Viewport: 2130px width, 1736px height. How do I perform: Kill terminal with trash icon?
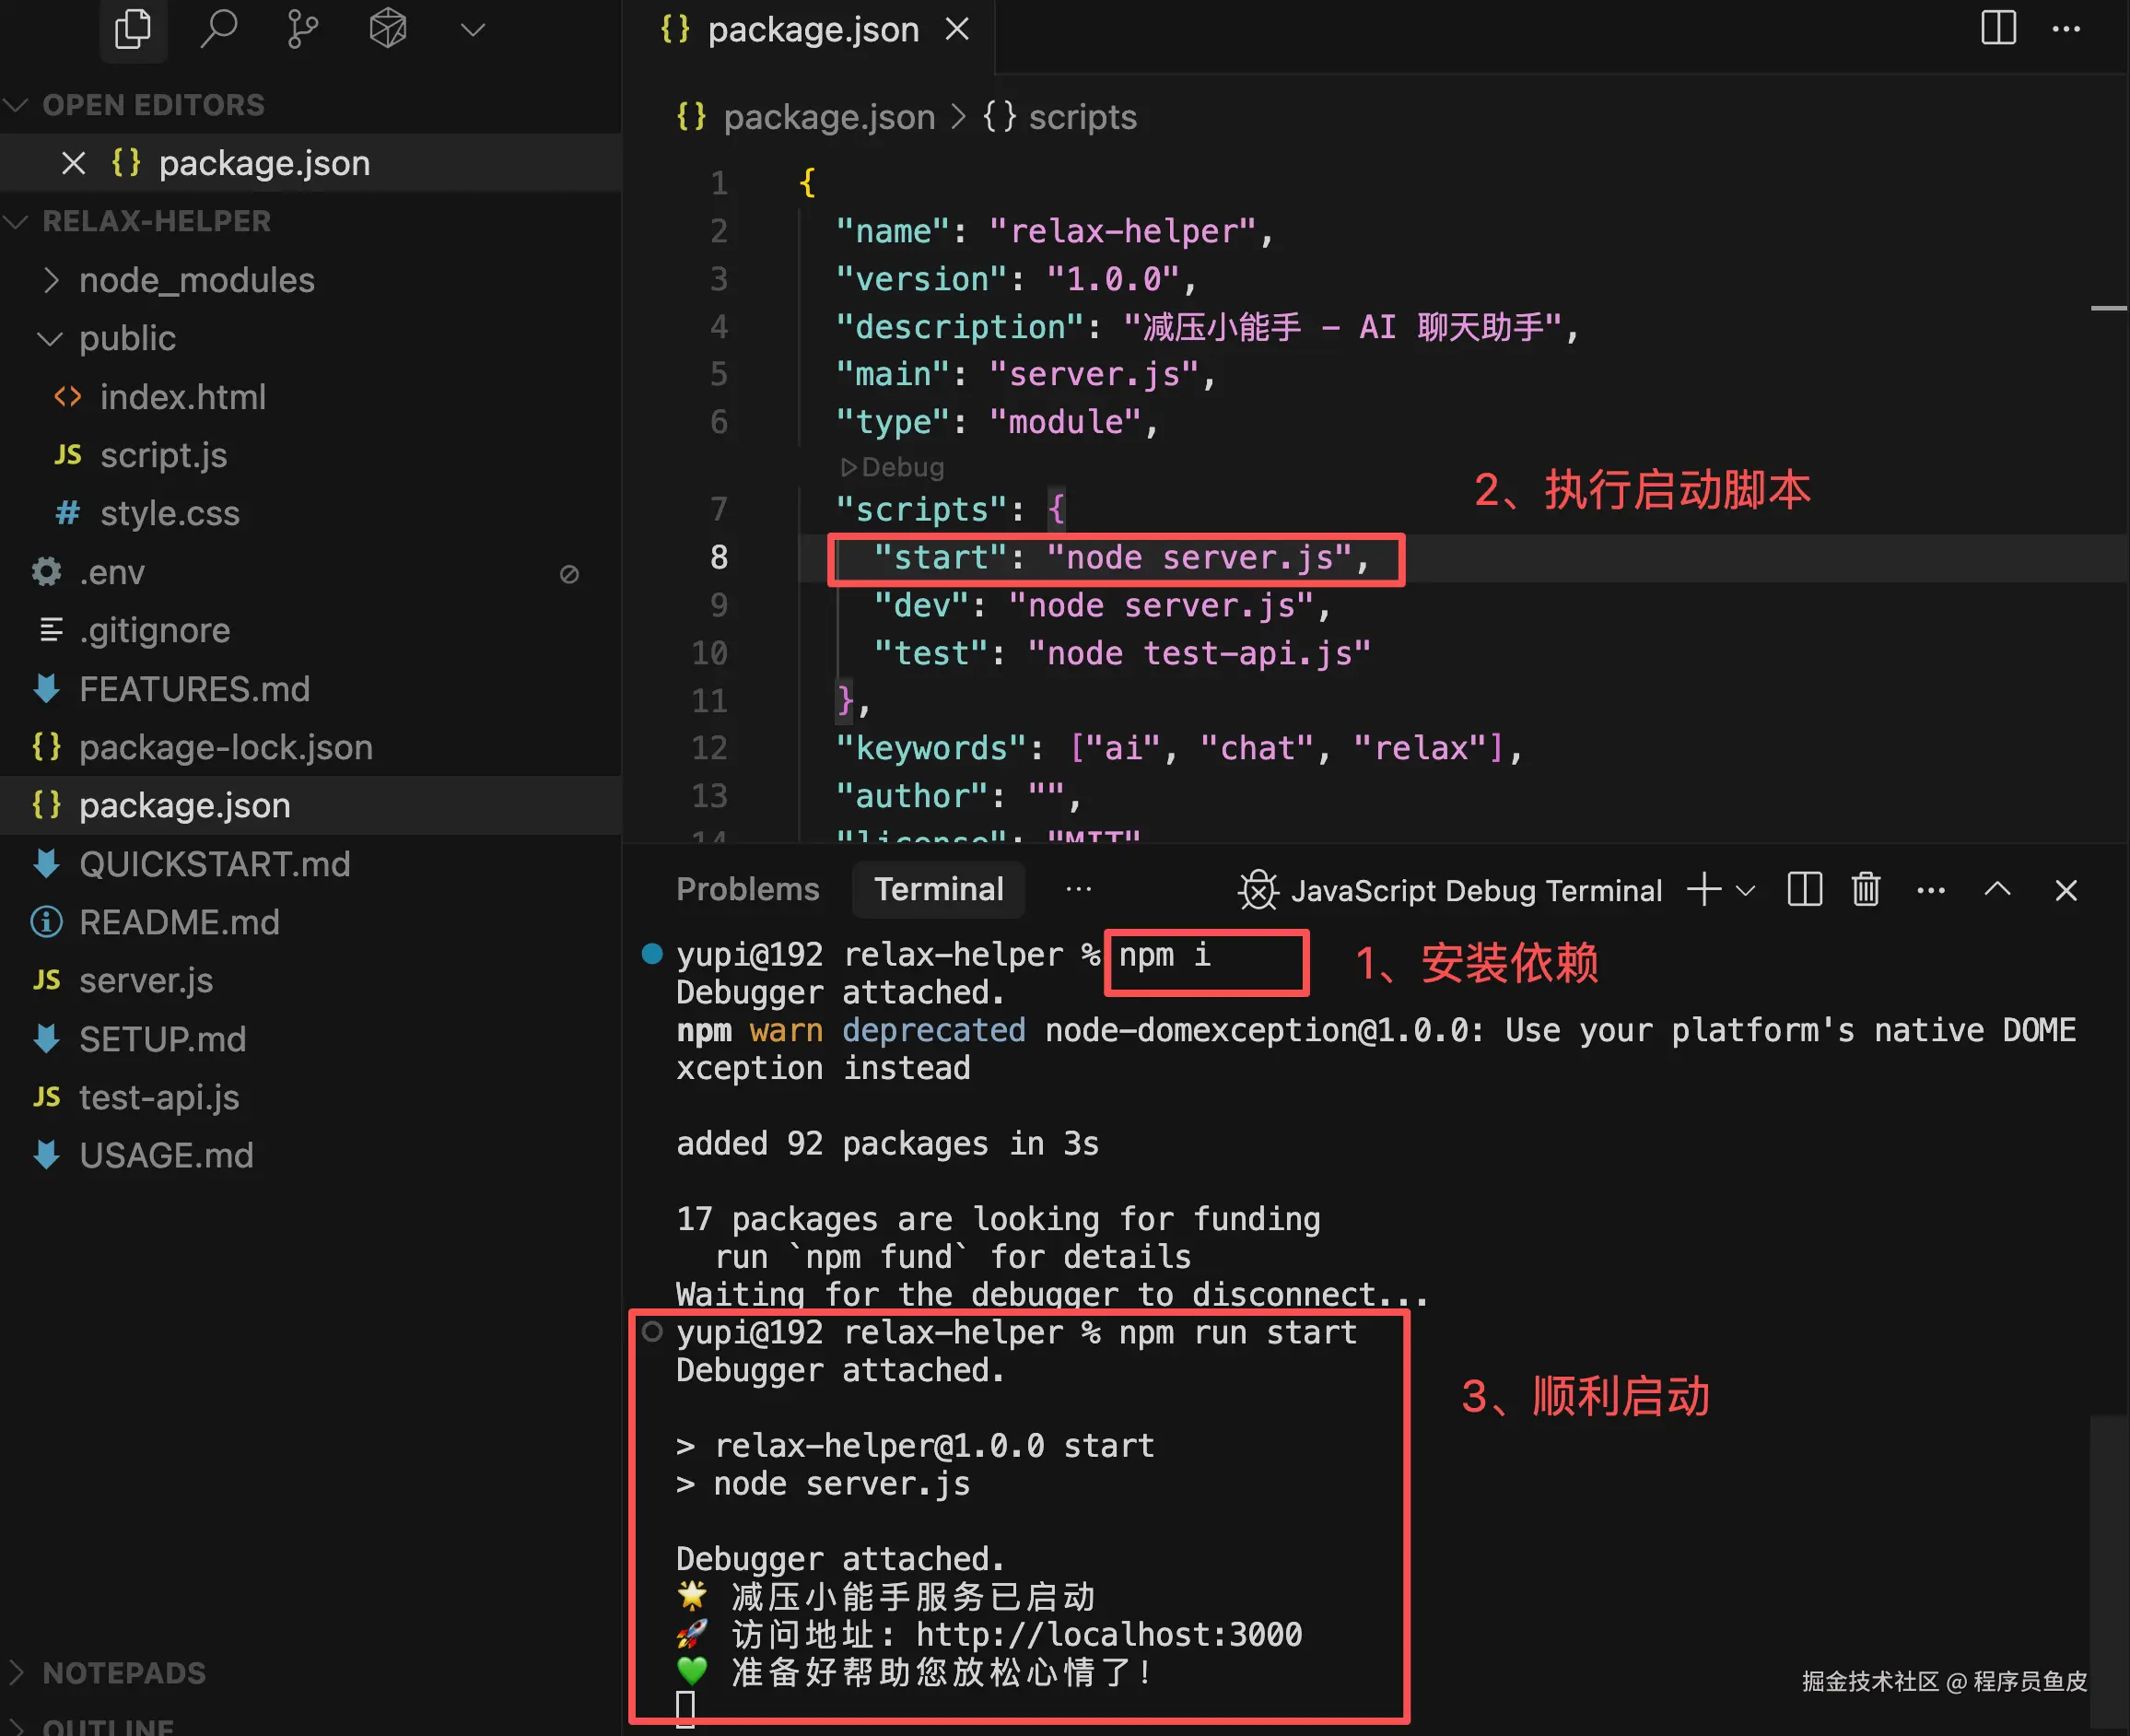[x=1865, y=889]
